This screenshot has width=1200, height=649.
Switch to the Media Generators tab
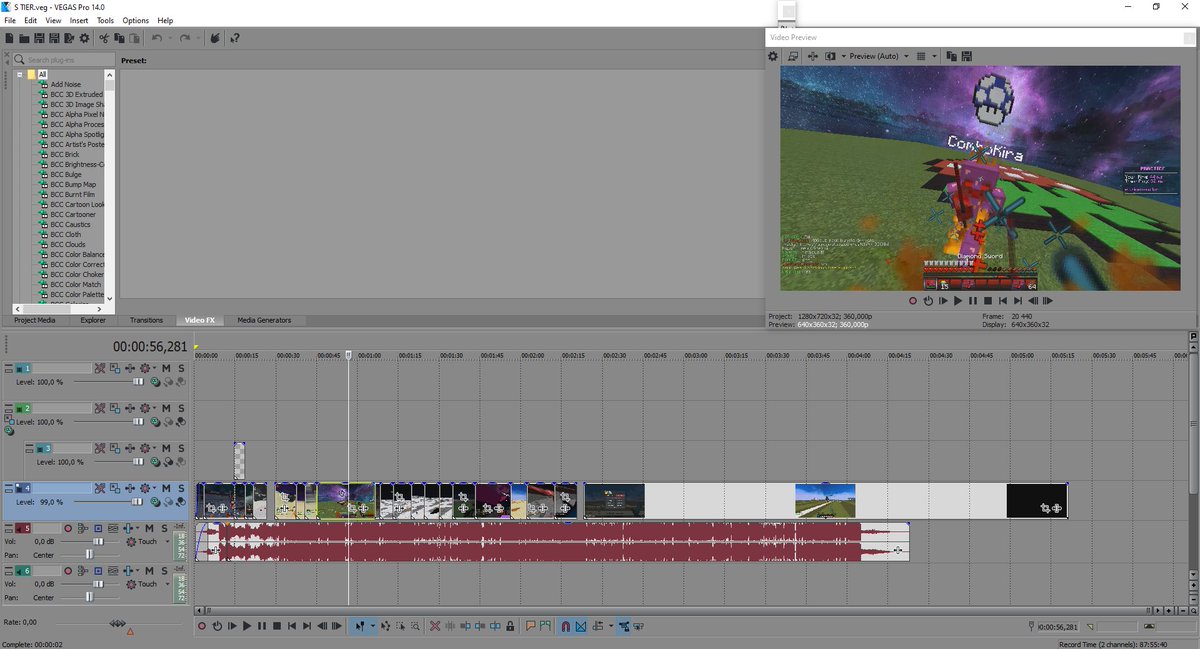coord(264,320)
